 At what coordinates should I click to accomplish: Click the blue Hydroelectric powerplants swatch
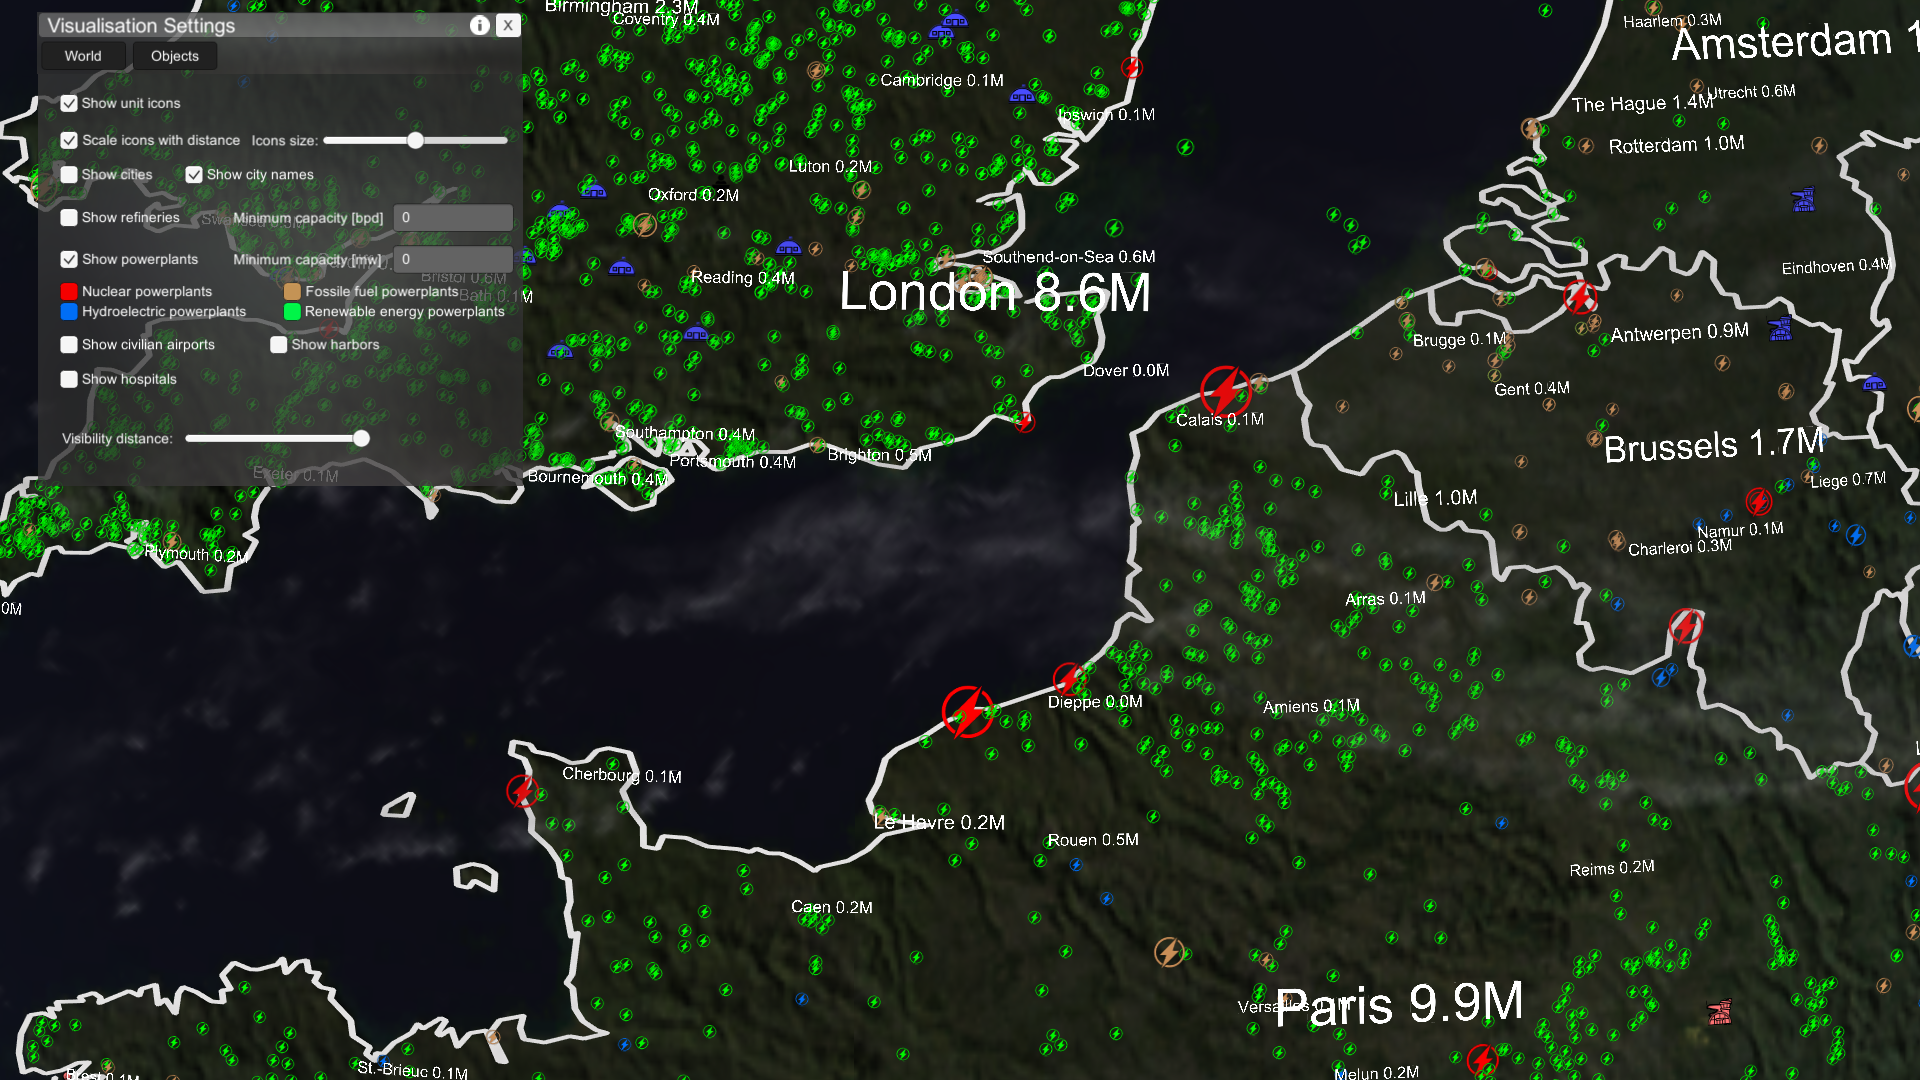click(x=69, y=311)
